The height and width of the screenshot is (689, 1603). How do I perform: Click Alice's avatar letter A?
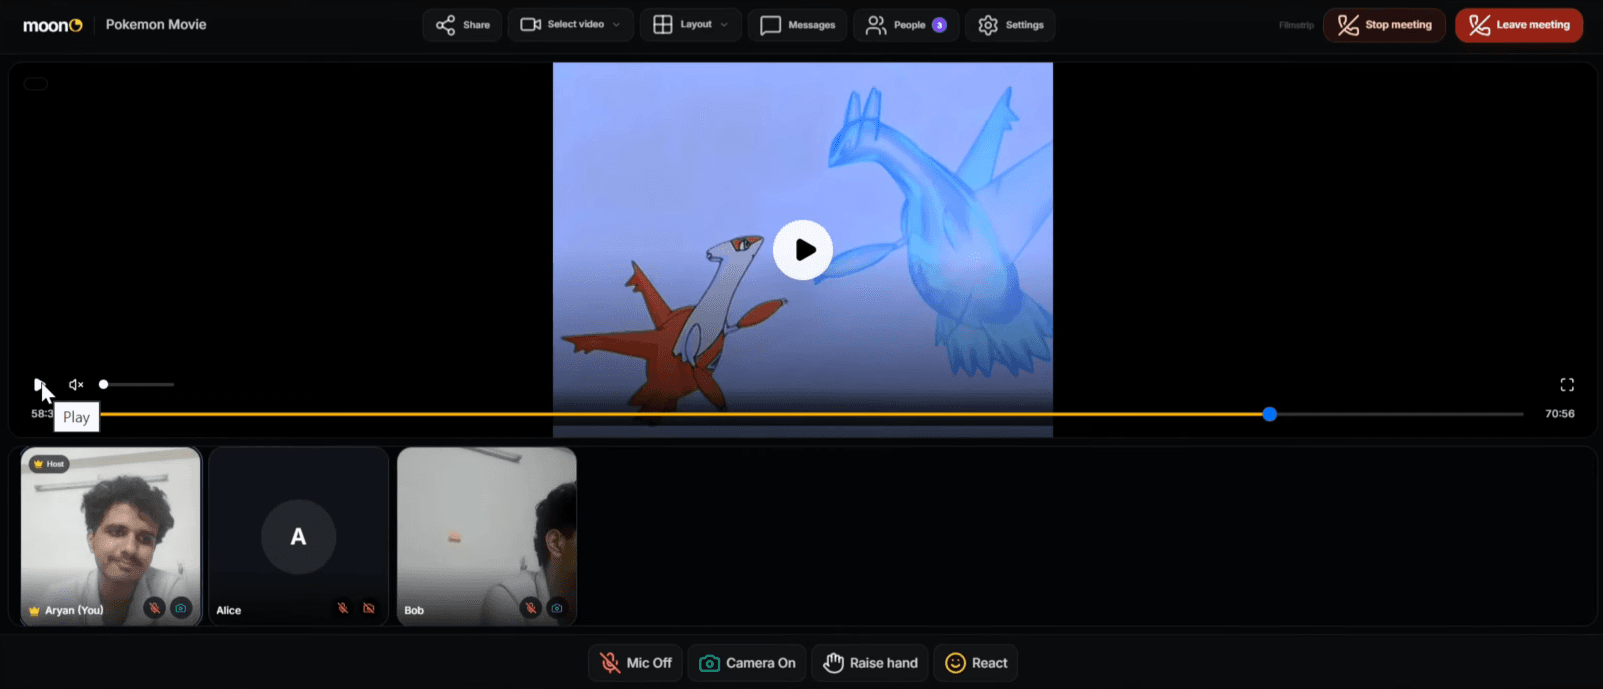(x=298, y=537)
